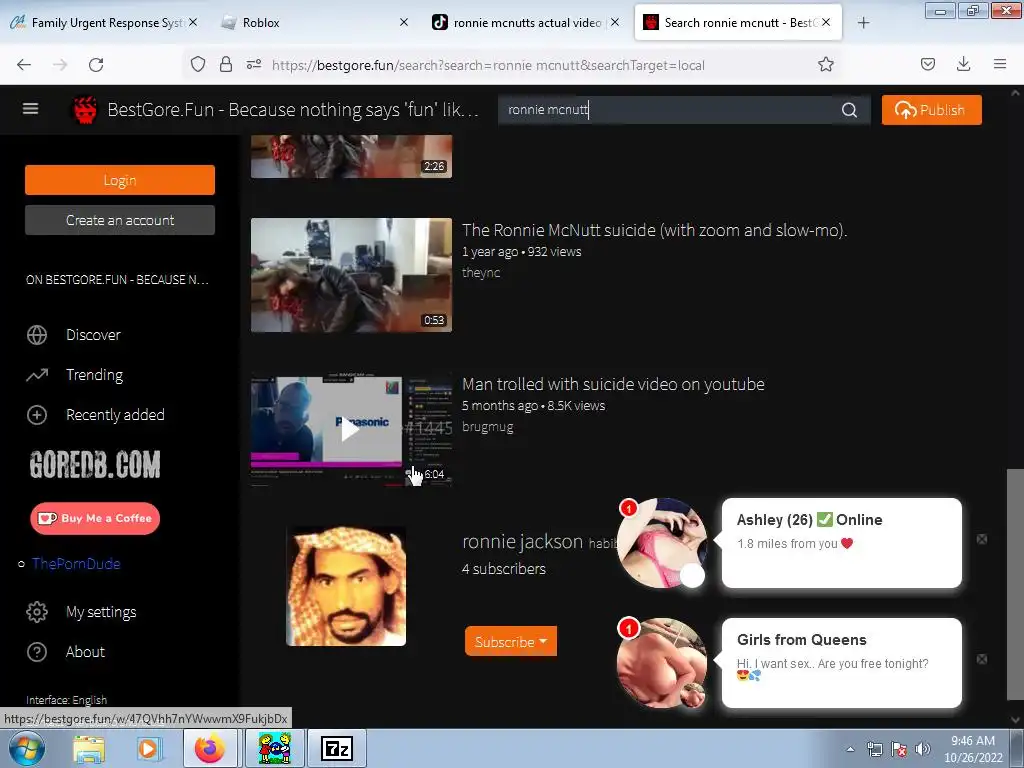1024x768 pixels.
Task: Open the result thumbnail with 0:53 duration
Action: [351, 275]
